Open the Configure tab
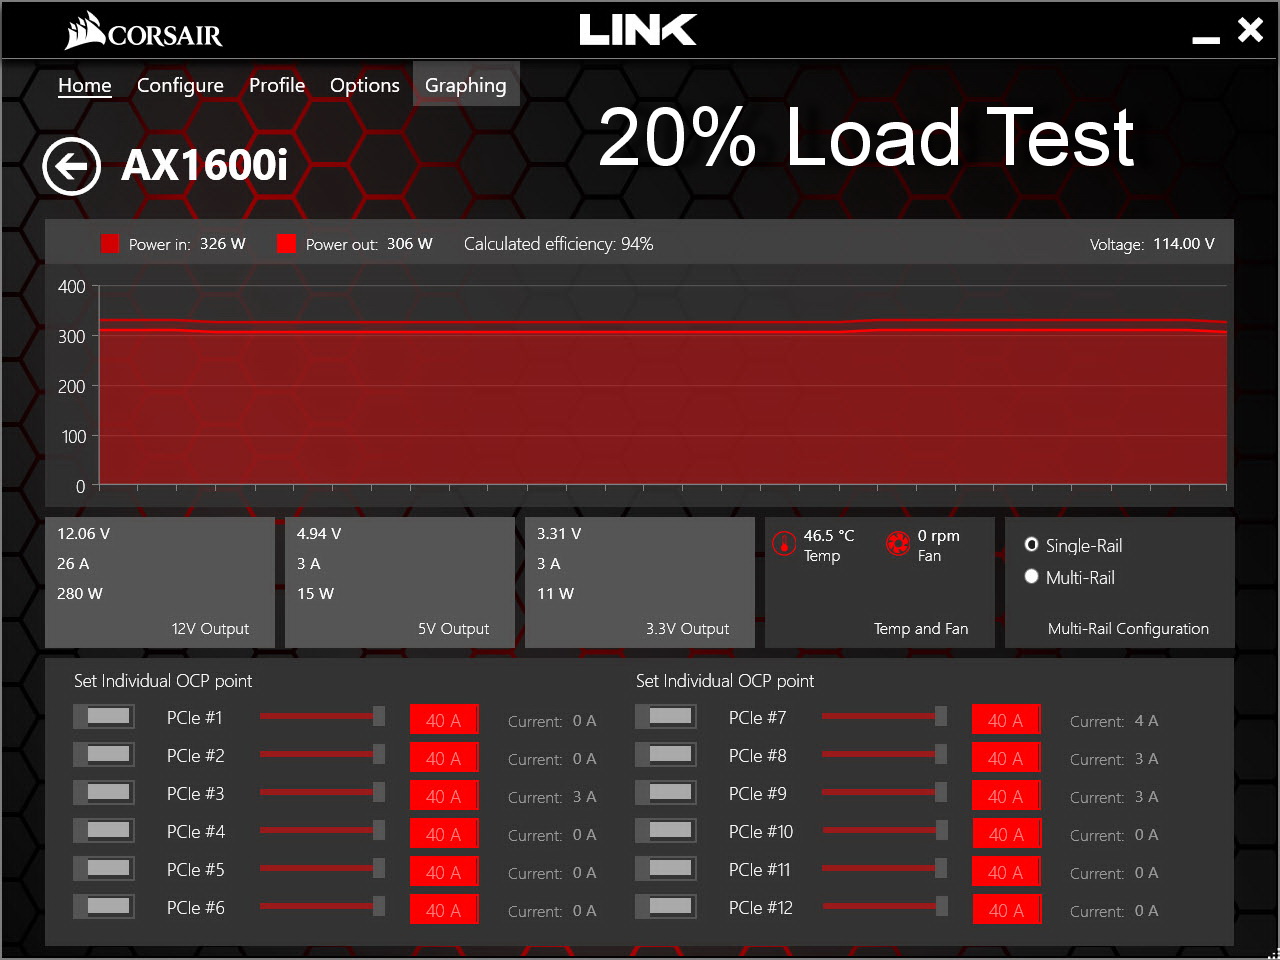The width and height of the screenshot is (1280, 960). coord(180,85)
